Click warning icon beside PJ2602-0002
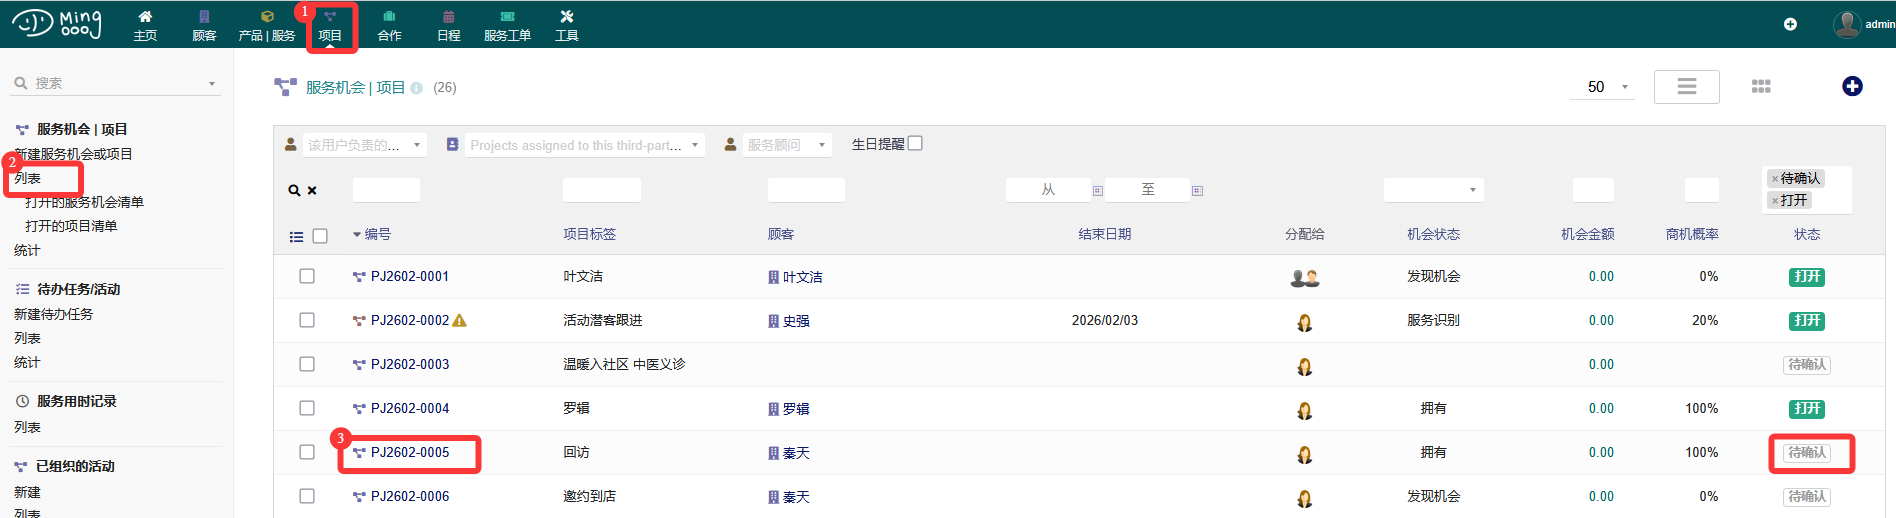Image resolution: width=1896 pixels, height=518 pixels. click(460, 321)
